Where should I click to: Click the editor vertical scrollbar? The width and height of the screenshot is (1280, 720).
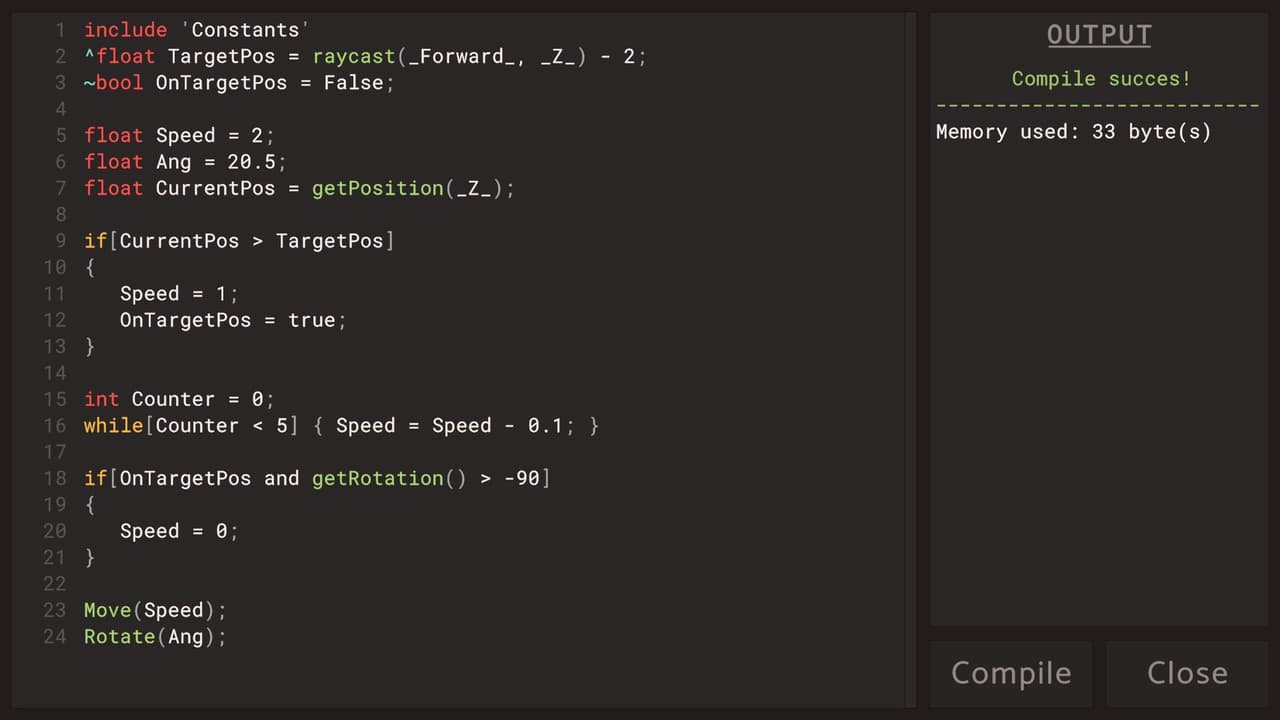coord(911,360)
